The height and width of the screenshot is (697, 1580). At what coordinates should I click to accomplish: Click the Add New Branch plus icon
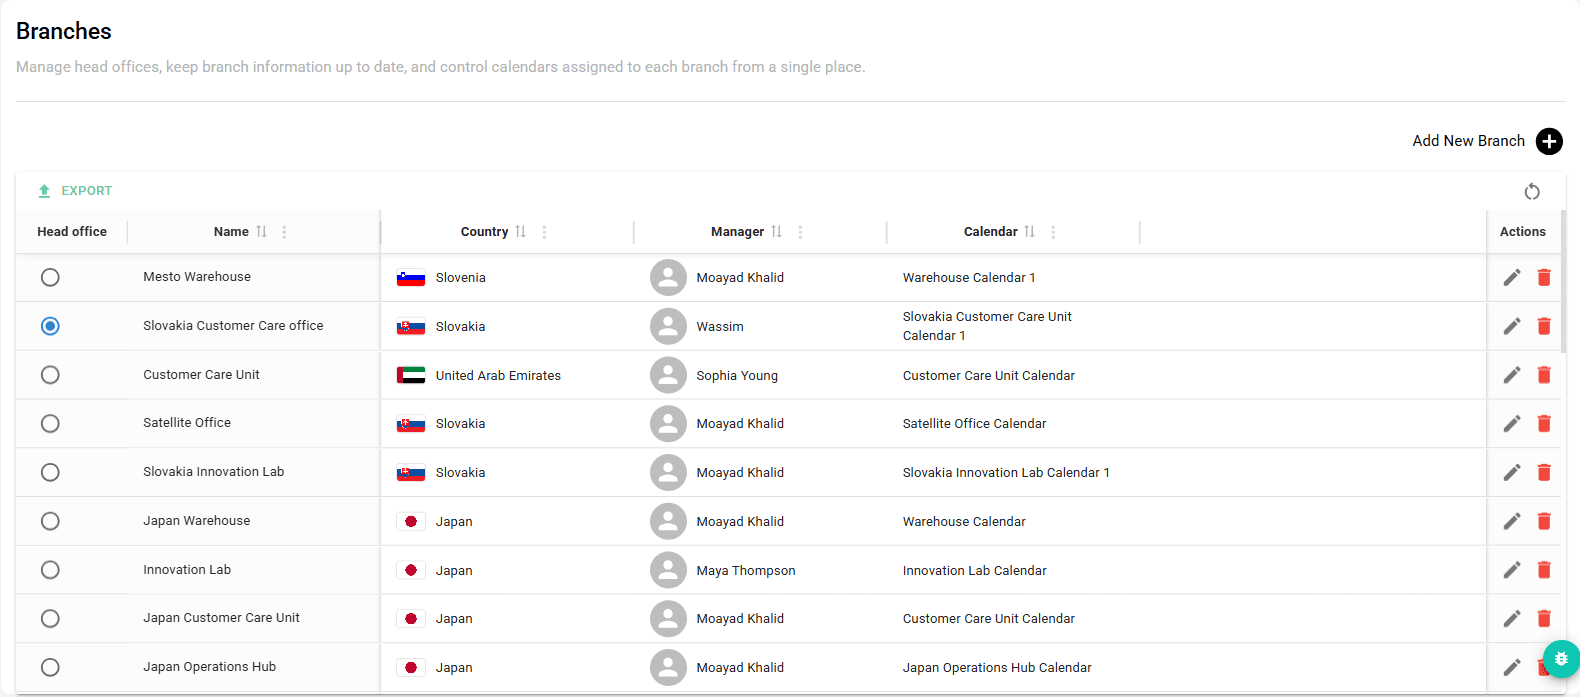pyautogui.click(x=1549, y=141)
